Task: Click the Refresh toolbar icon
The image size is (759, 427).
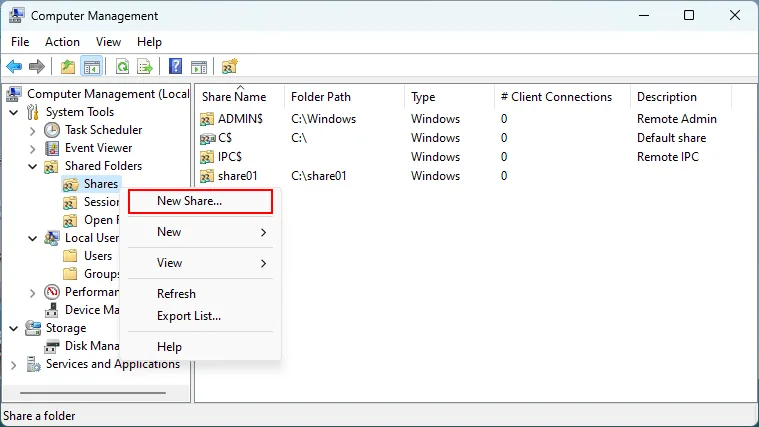Action: coord(122,66)
